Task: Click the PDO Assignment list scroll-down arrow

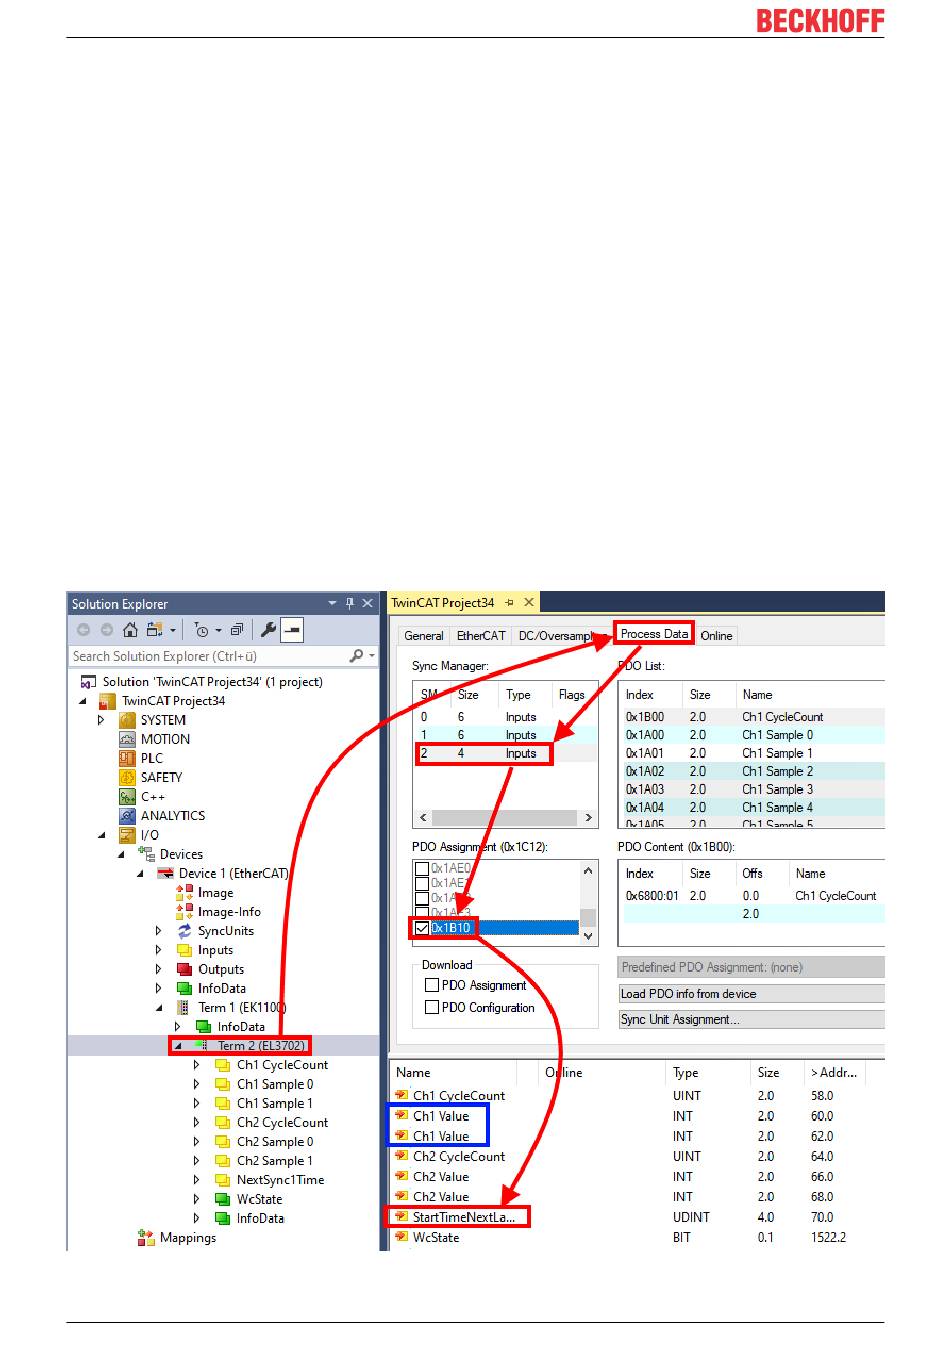Action: (589, 937)
